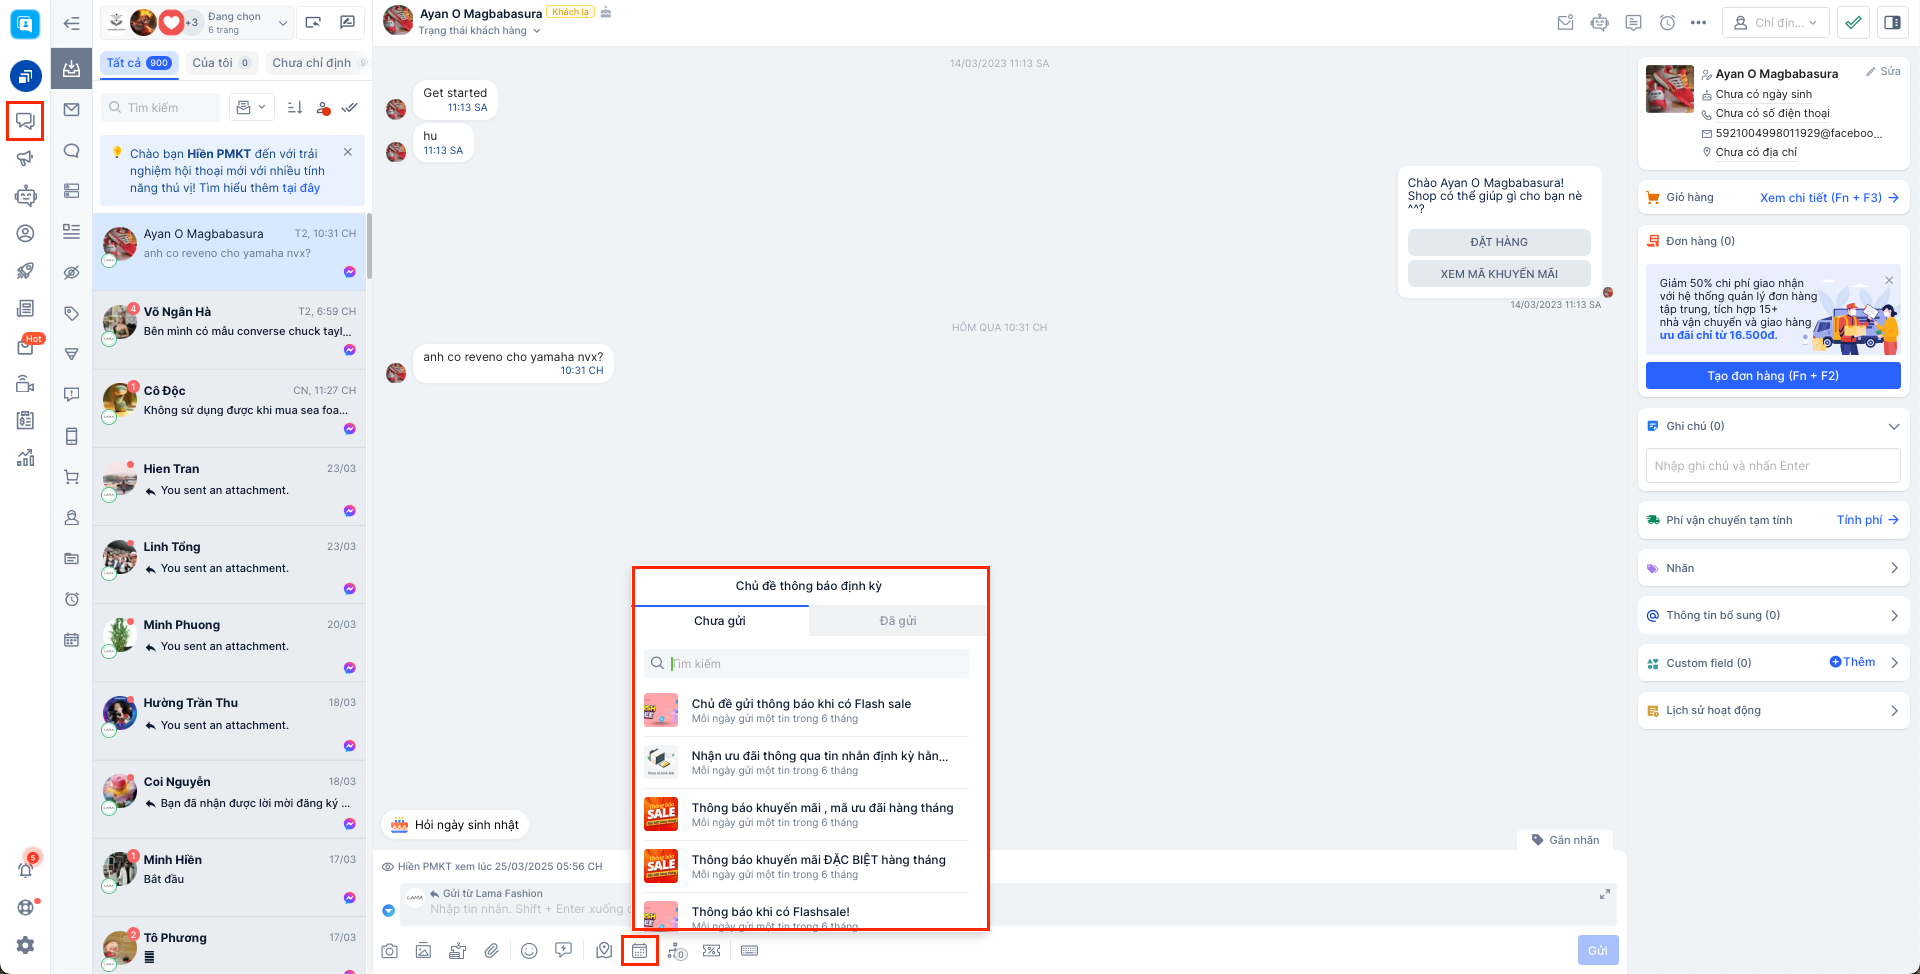Click the Nhập ghi chú note input field
1920x974 pixels.
1773,466
